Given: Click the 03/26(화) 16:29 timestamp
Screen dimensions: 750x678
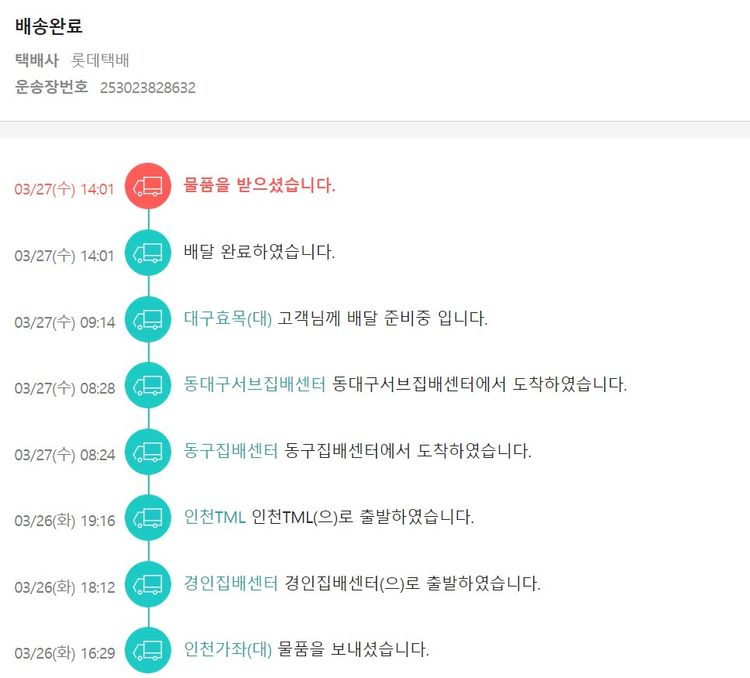Looking at the screenshot, I should coord(65,653).
